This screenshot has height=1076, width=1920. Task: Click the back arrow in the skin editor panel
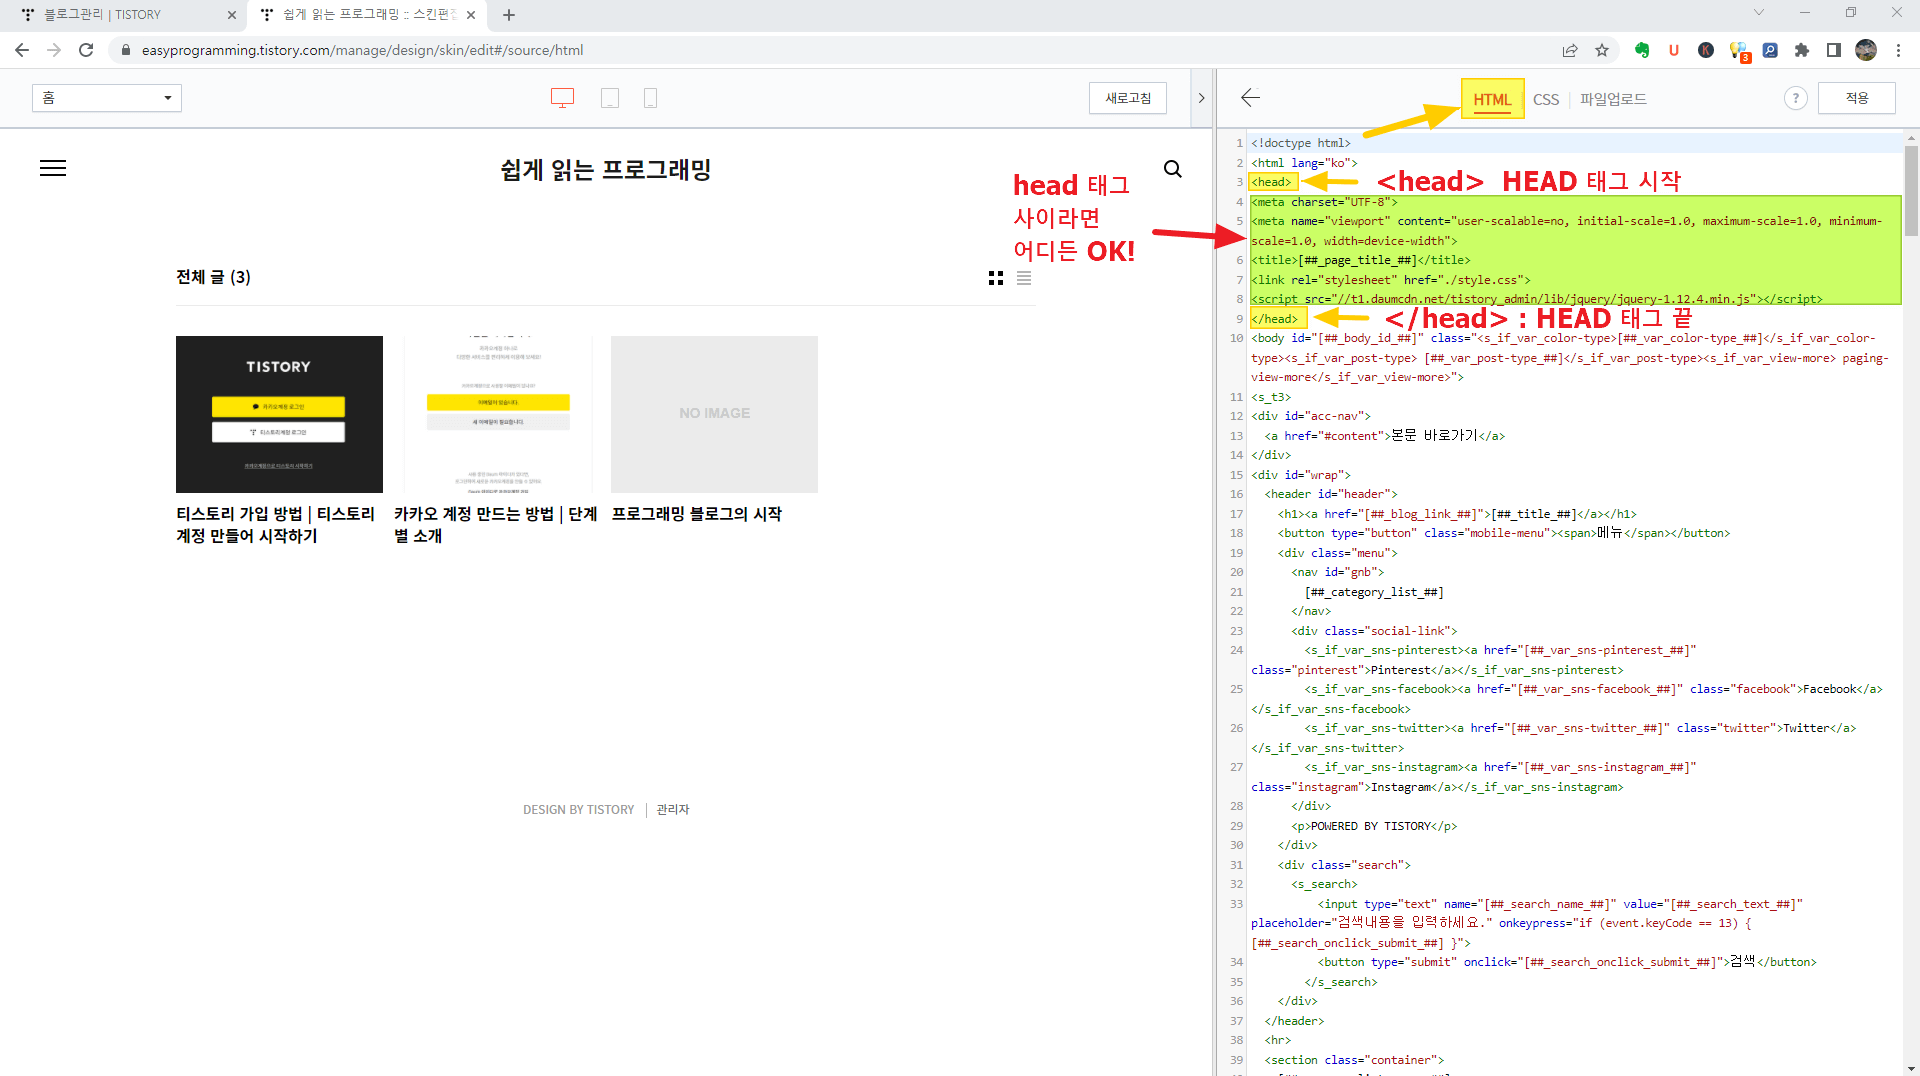(x=1249, y=98)
